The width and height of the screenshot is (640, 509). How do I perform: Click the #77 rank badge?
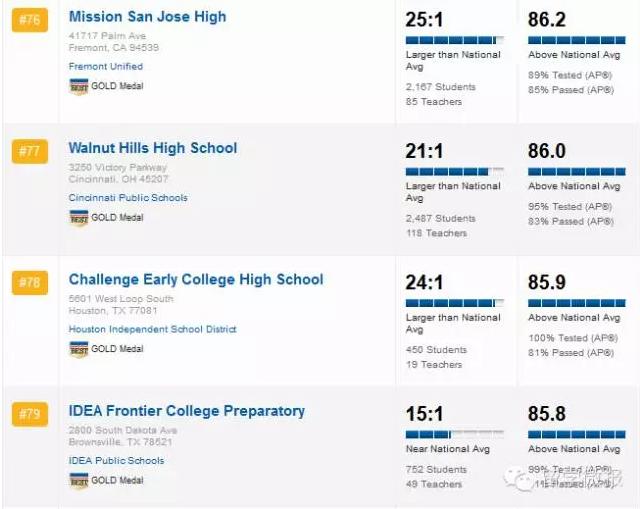click(x=29, y=151)
